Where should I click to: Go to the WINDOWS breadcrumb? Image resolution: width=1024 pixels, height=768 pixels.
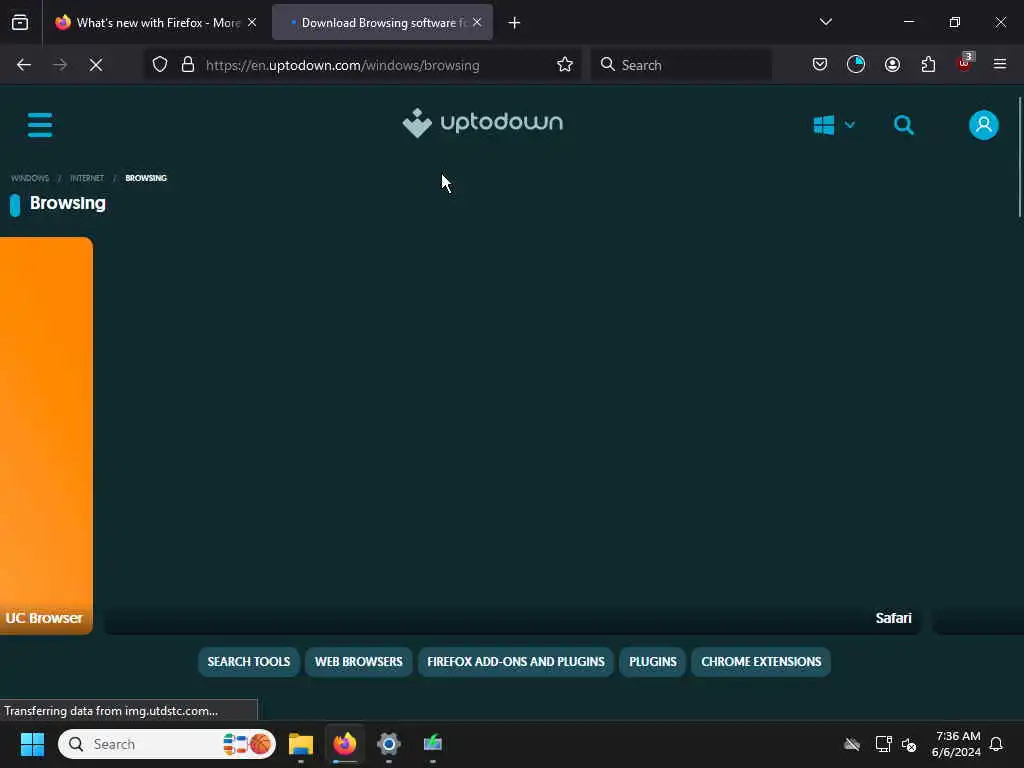(x=30, y=178)
